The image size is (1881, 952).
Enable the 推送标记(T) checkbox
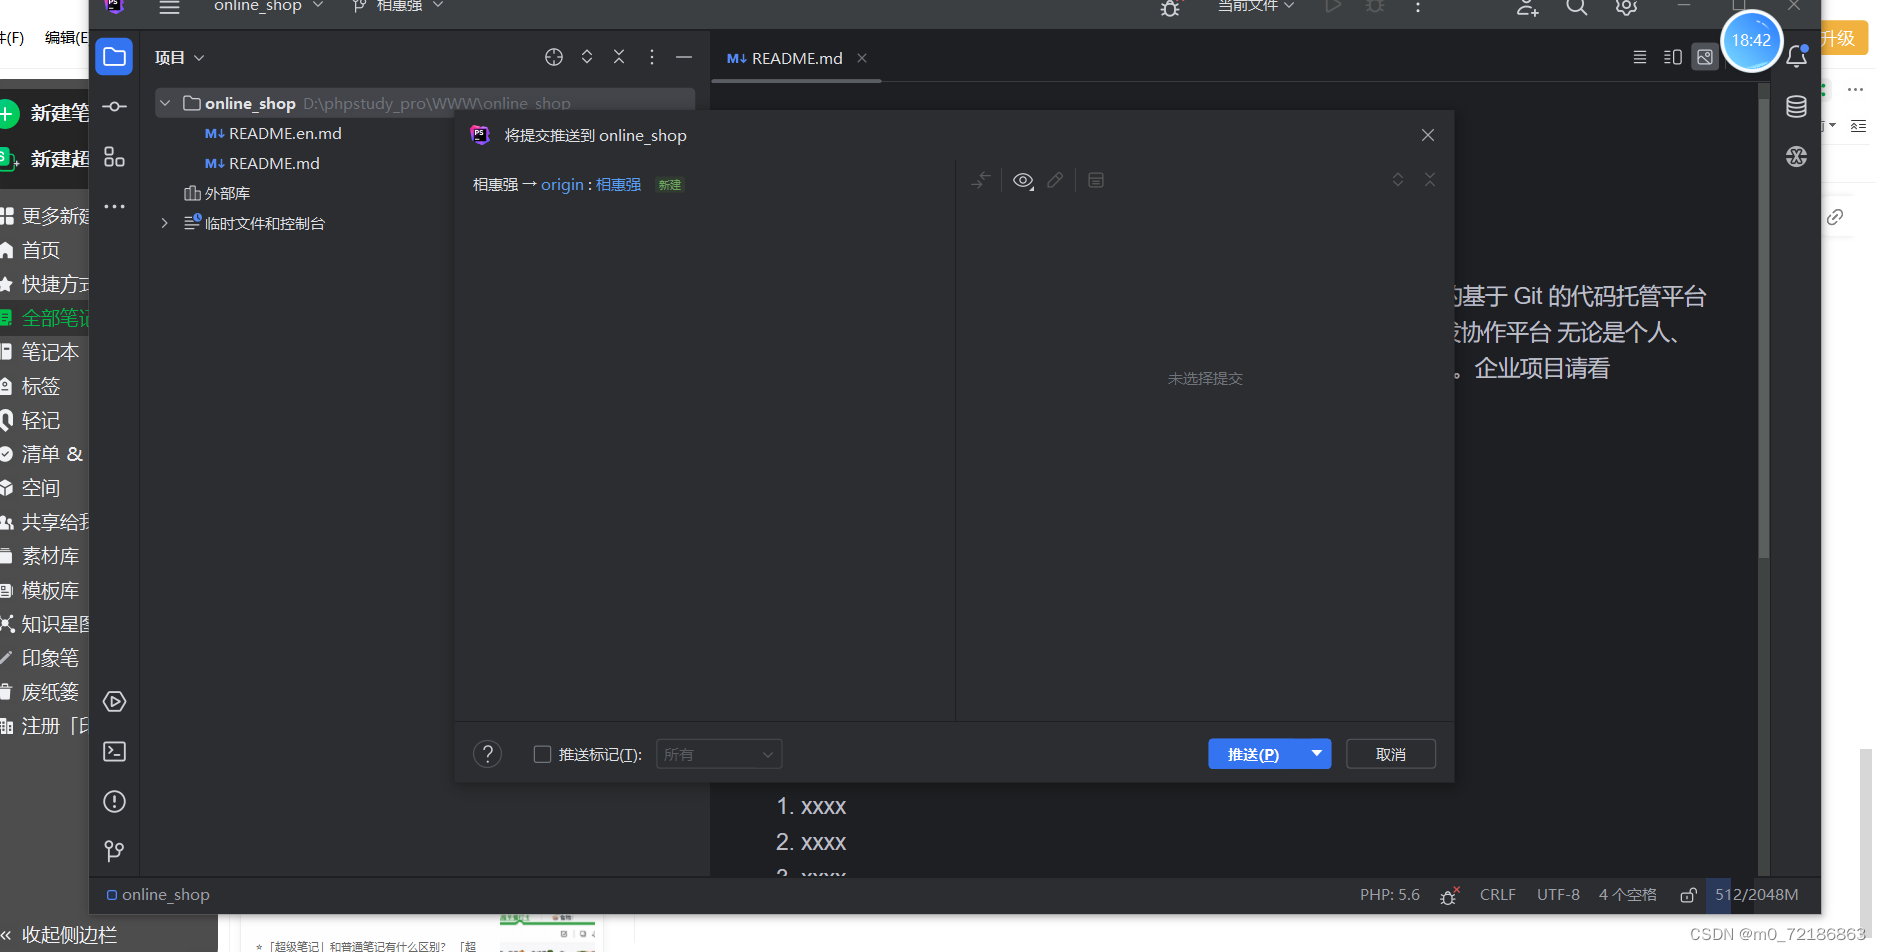tap(543, 754)
